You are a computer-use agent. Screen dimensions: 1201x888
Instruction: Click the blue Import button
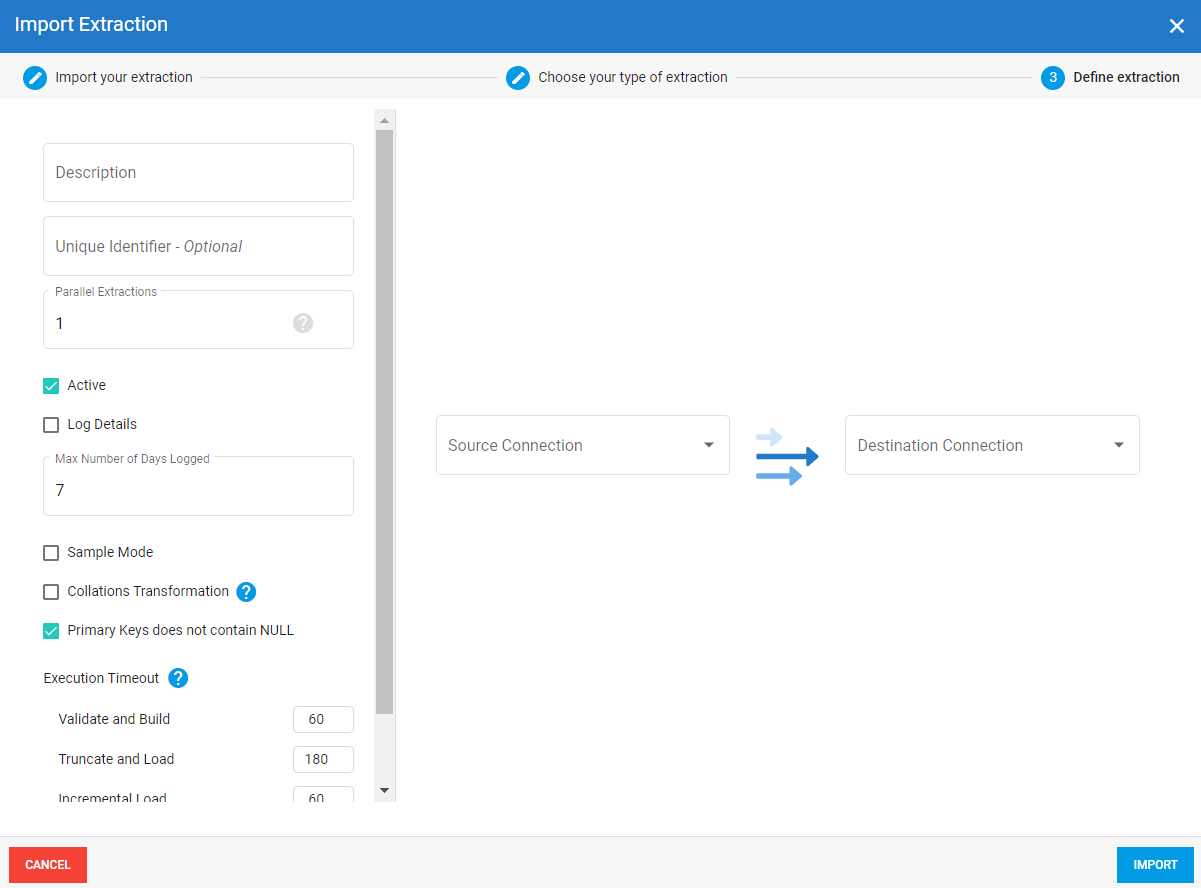pyautogui.click(x=1155, y=865)
